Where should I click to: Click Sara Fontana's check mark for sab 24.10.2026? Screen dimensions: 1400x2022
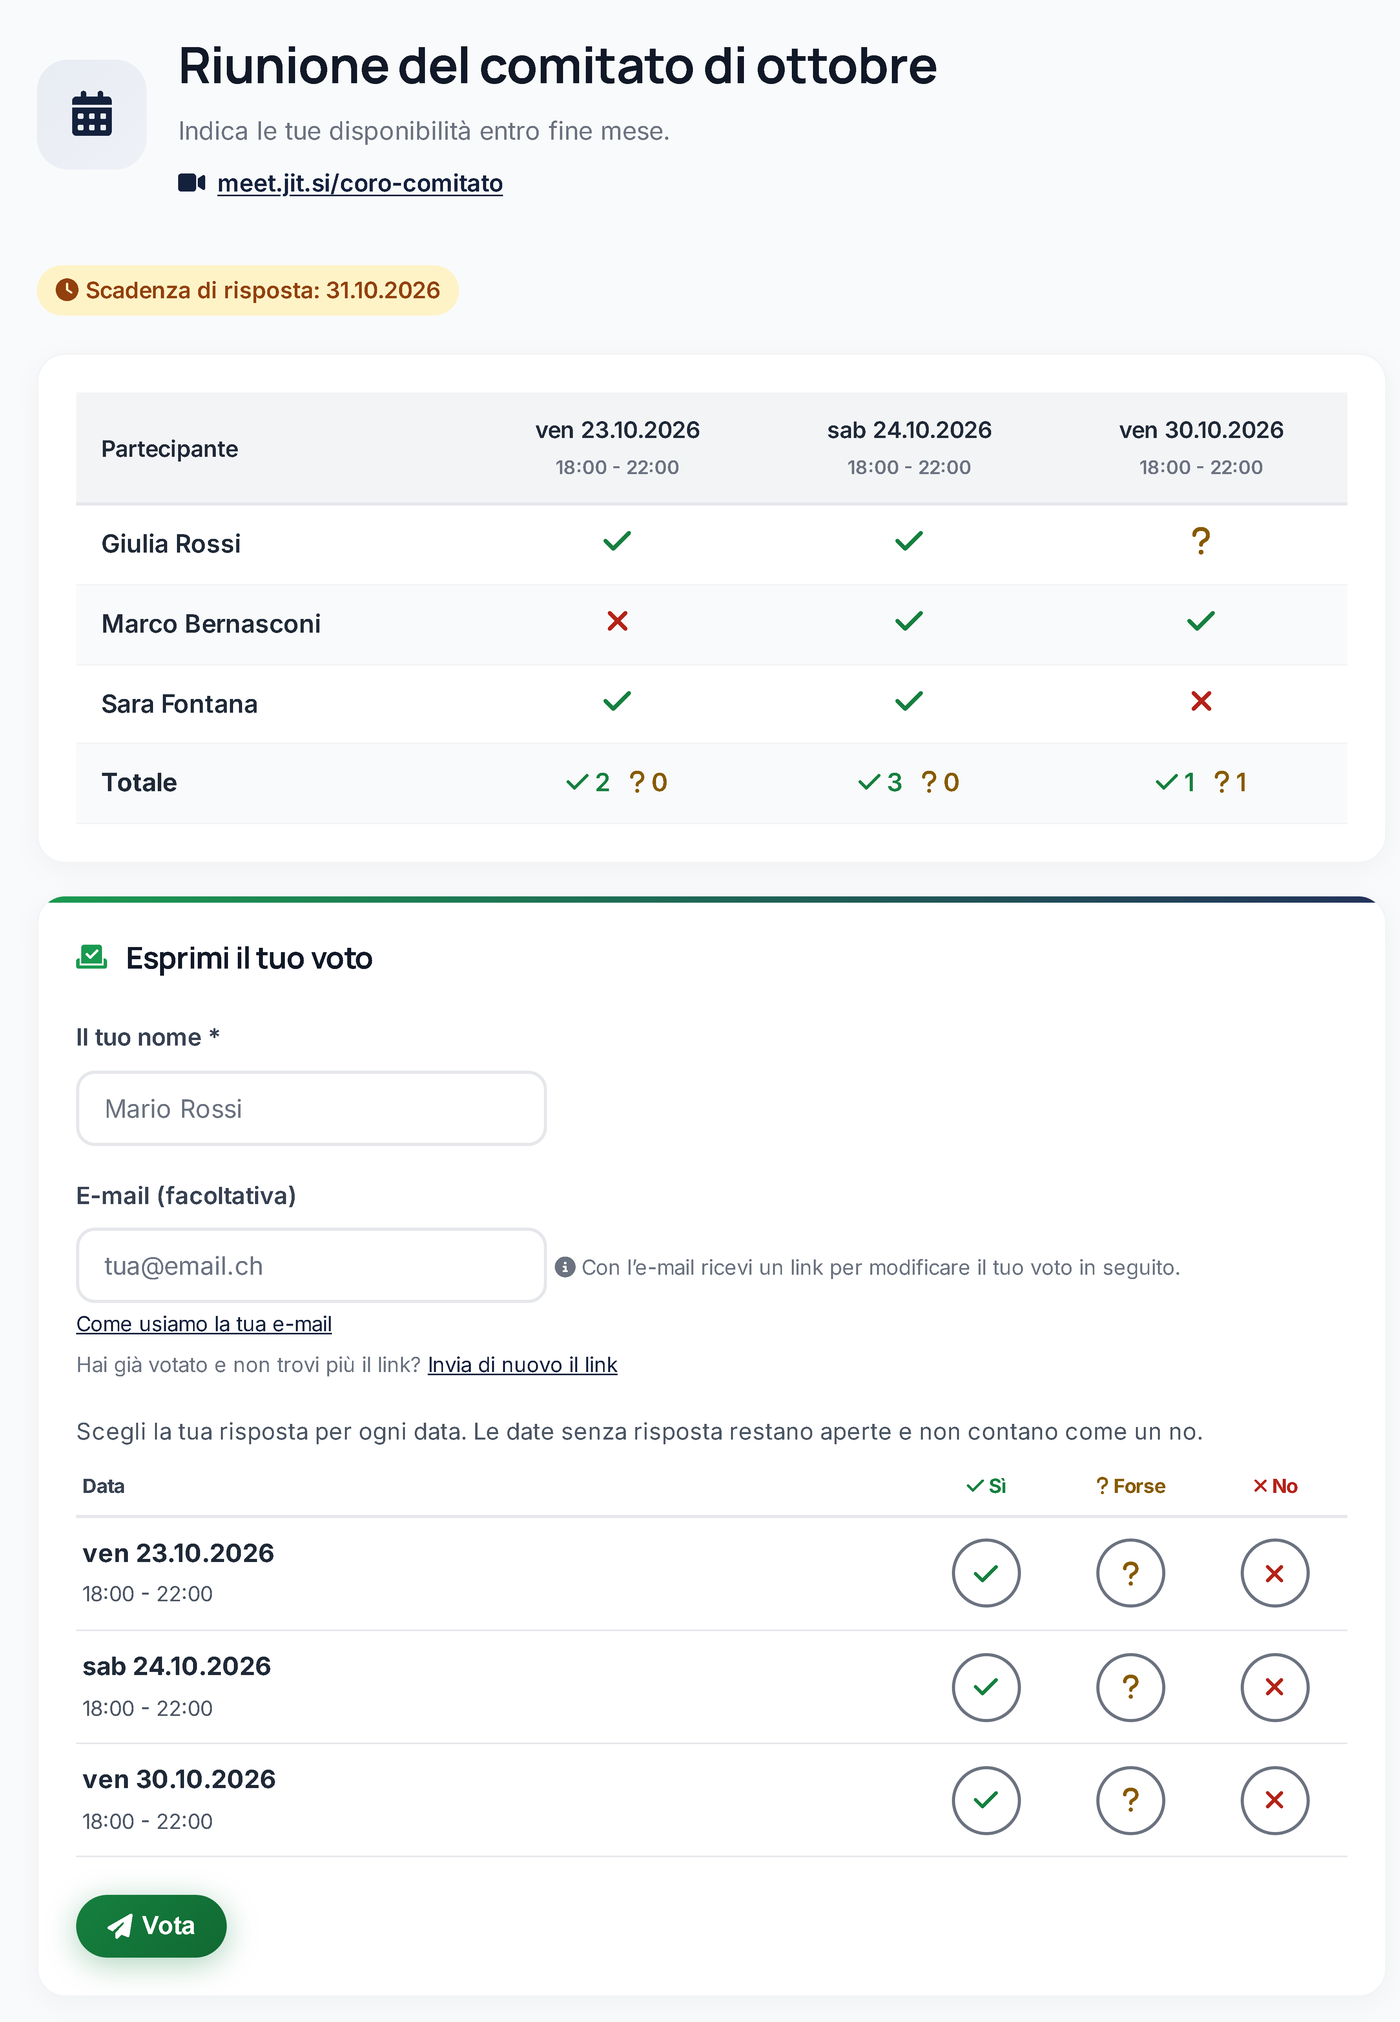tap(909, 701)
